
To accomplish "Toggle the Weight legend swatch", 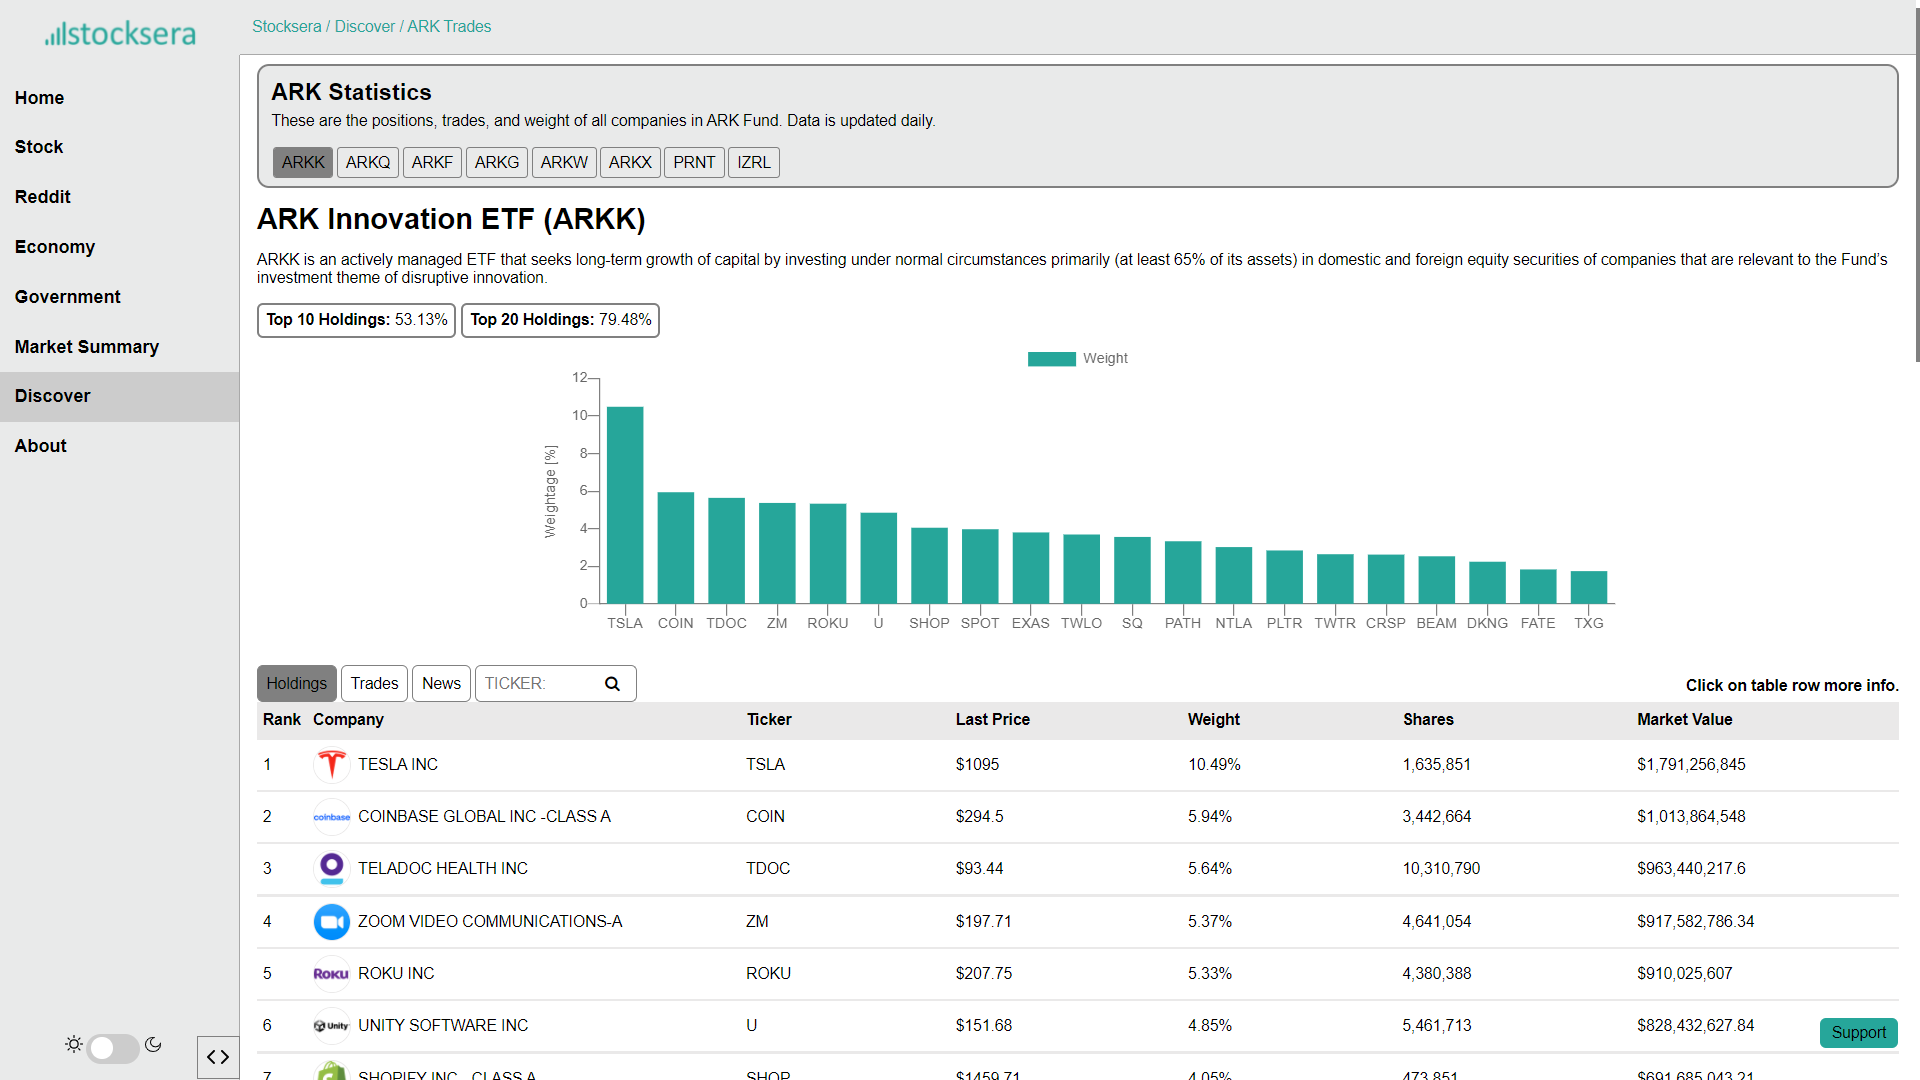I will [x=1051, y=359].
